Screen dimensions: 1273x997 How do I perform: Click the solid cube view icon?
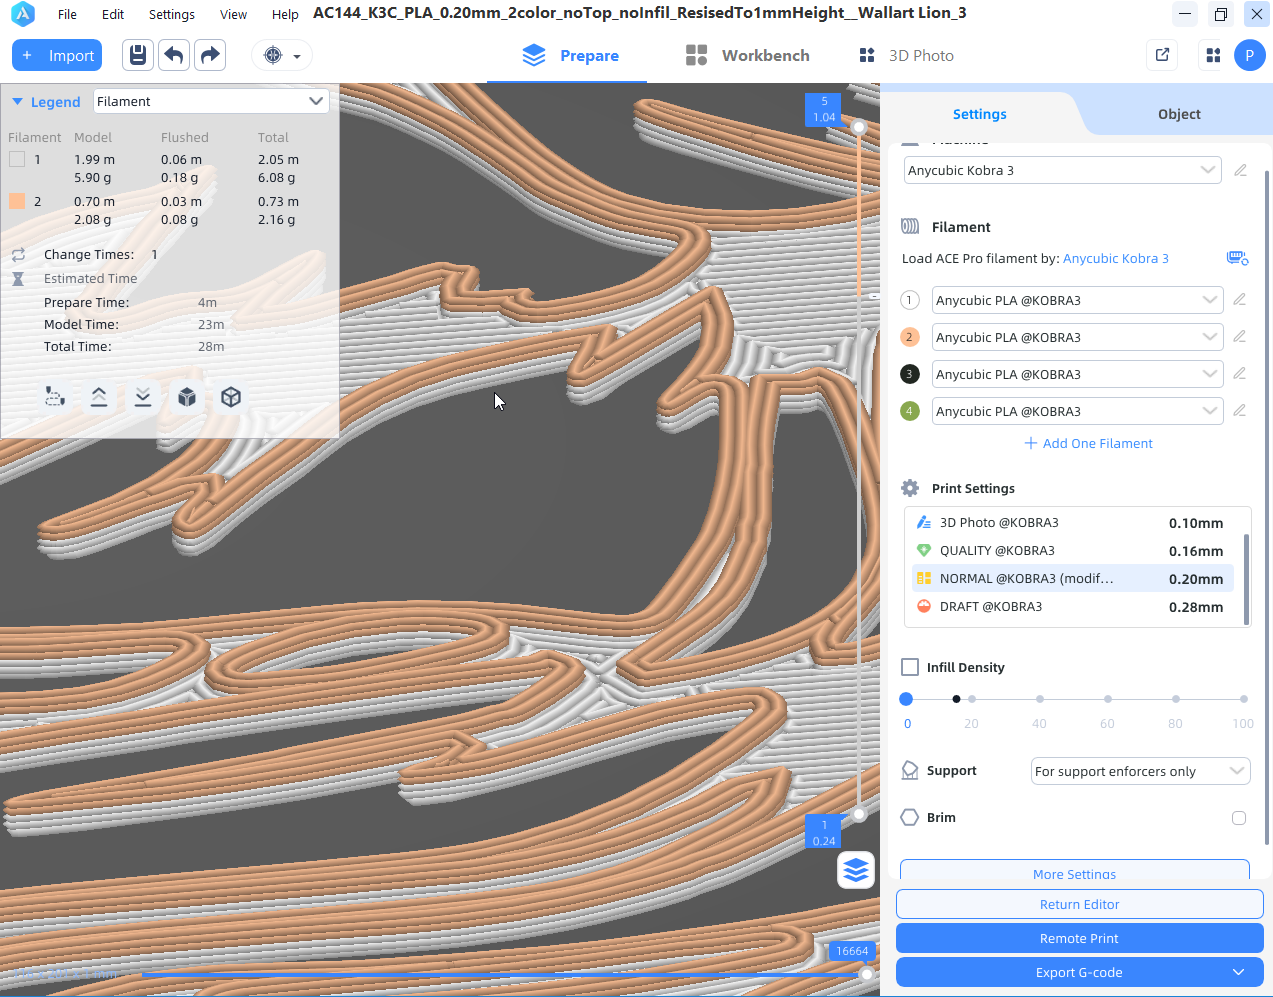187,397
